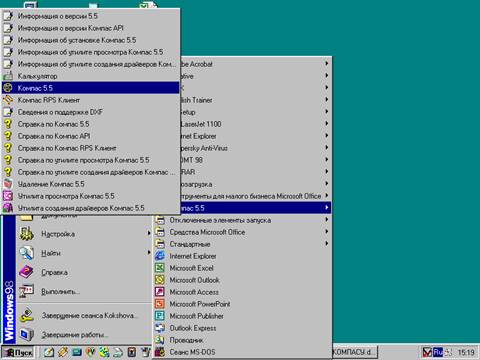Switch keyboard layout via Ru tray indicator
The image size is (480, 360).
[438, 352]
